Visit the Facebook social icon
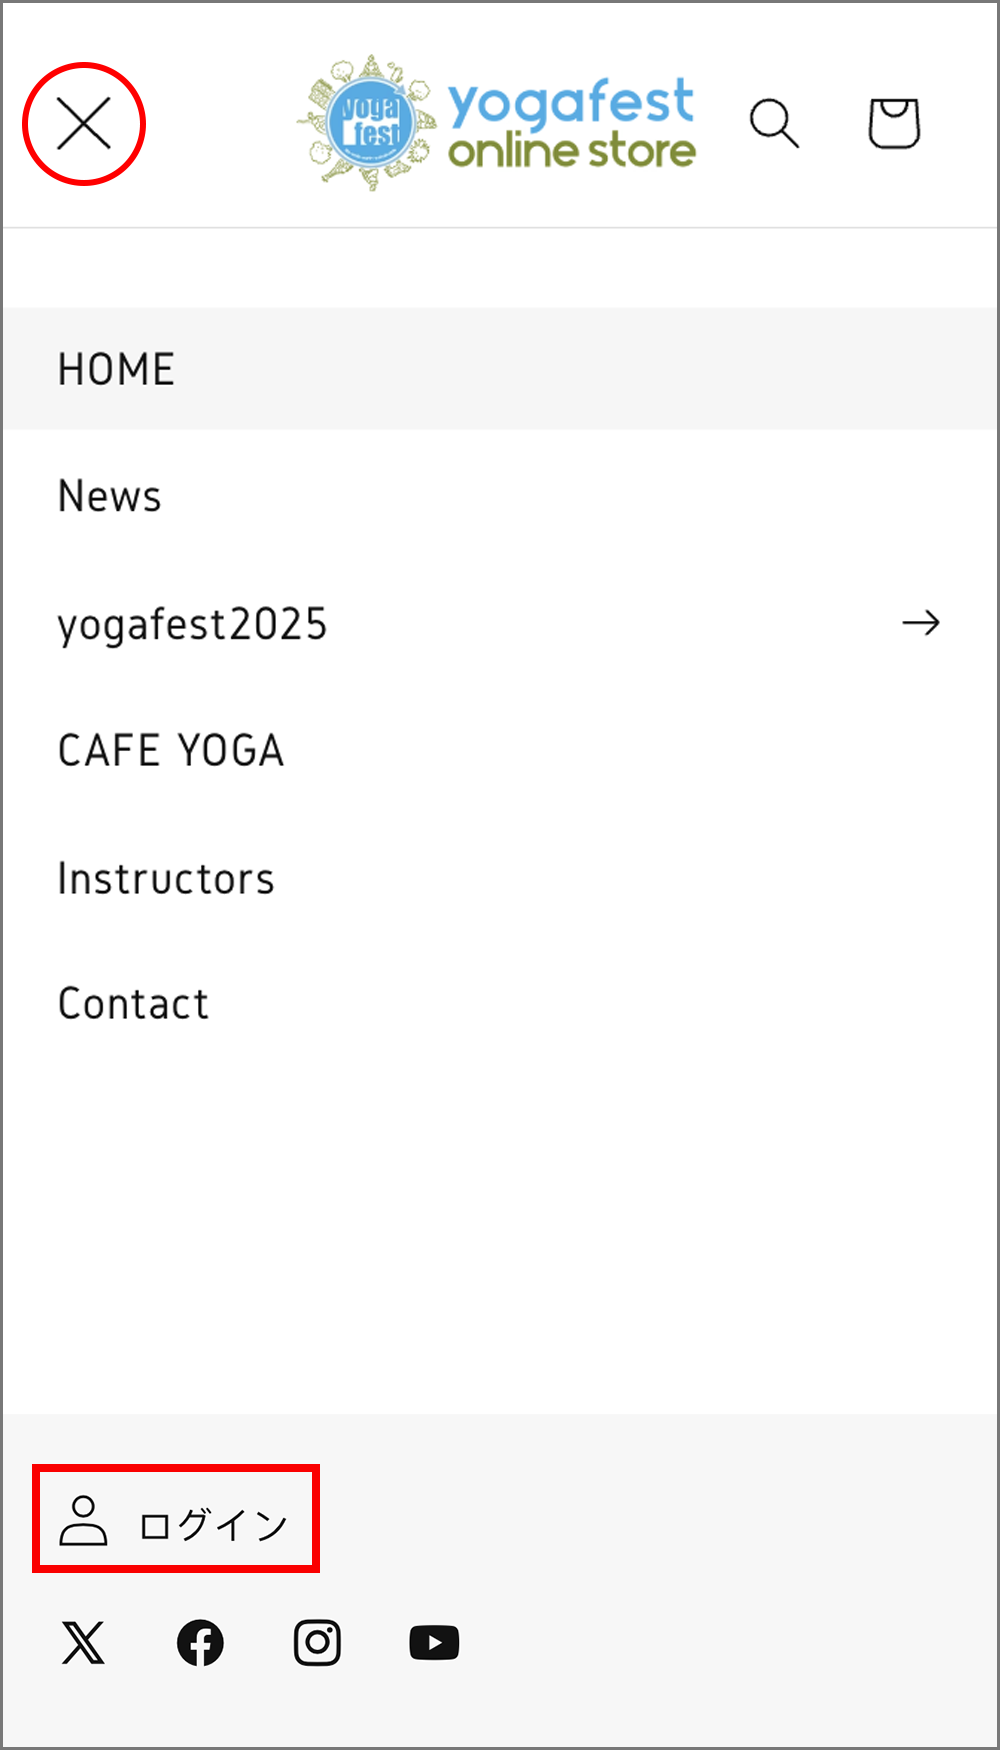 [x=200, y=1642]
